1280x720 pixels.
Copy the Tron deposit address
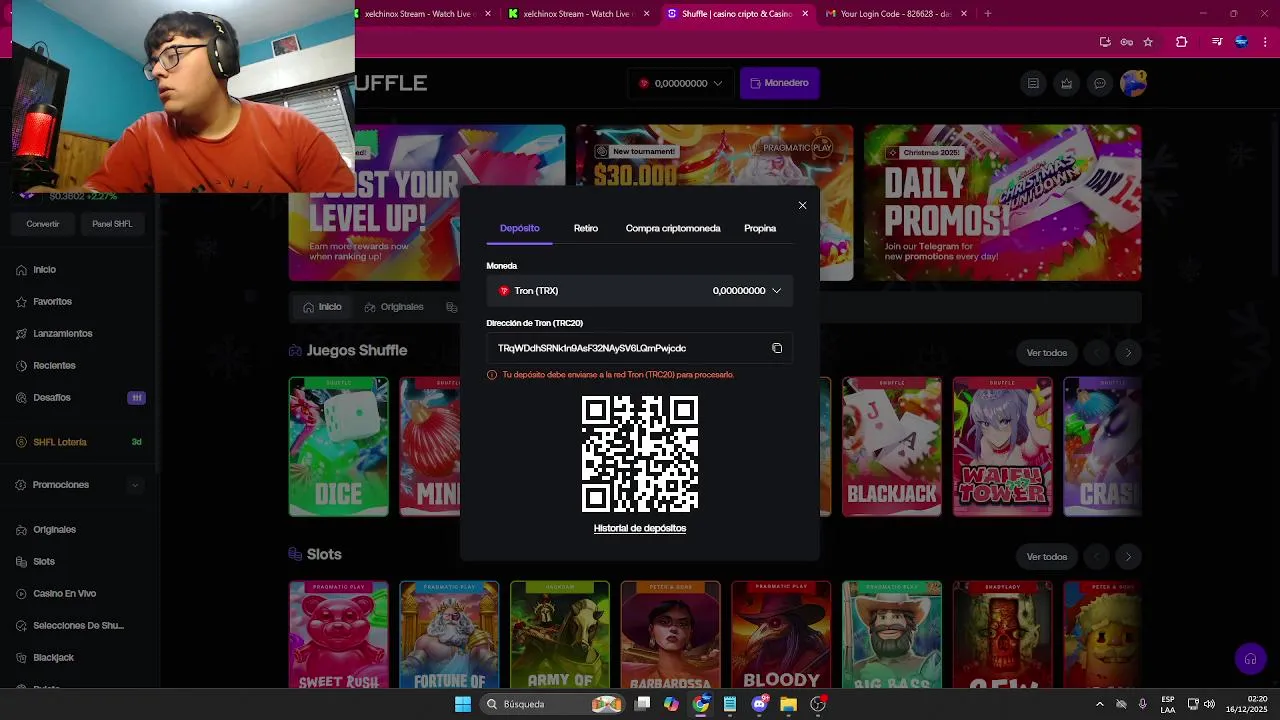777,348
